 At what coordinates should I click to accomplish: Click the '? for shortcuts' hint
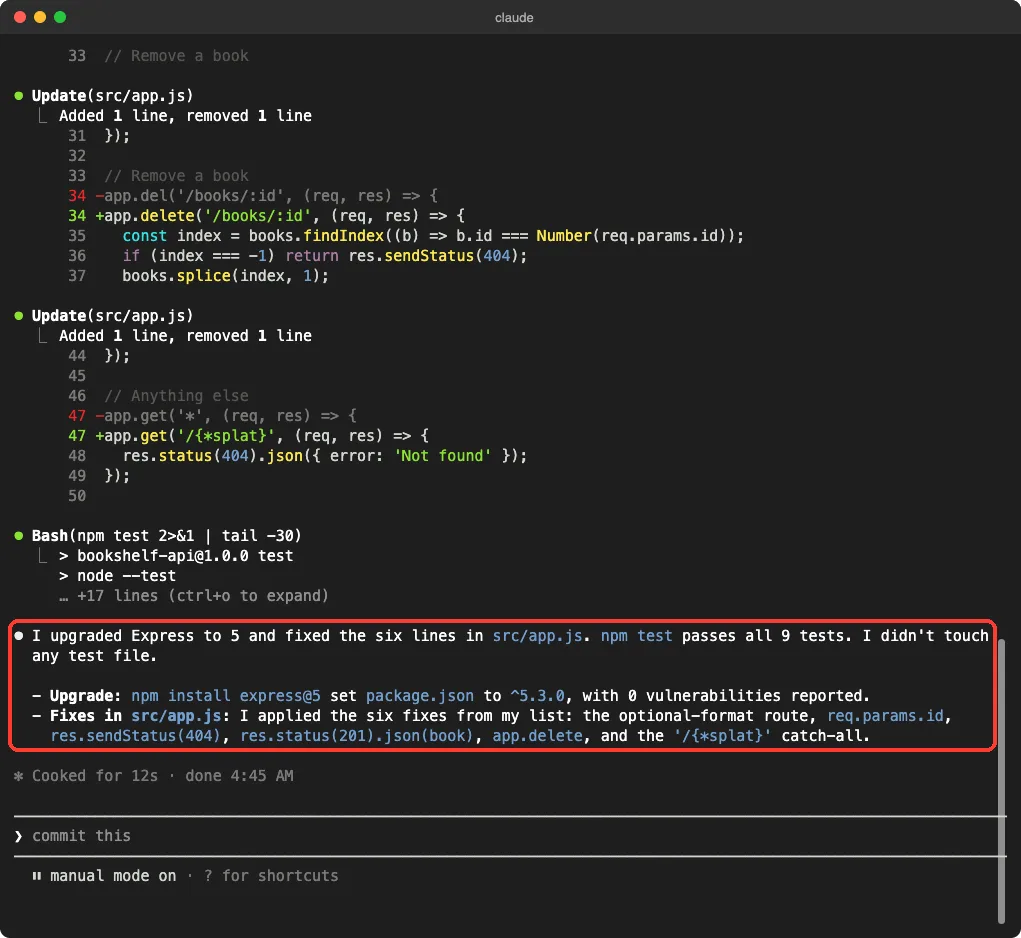[x=271, y=876]
